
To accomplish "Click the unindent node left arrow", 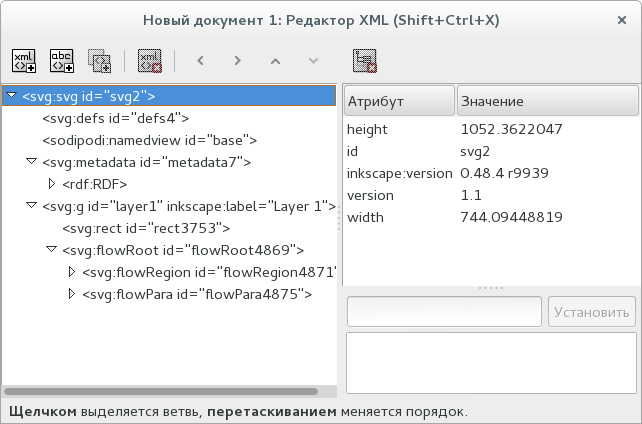I will pyautogui.click(x=200, y=60).
